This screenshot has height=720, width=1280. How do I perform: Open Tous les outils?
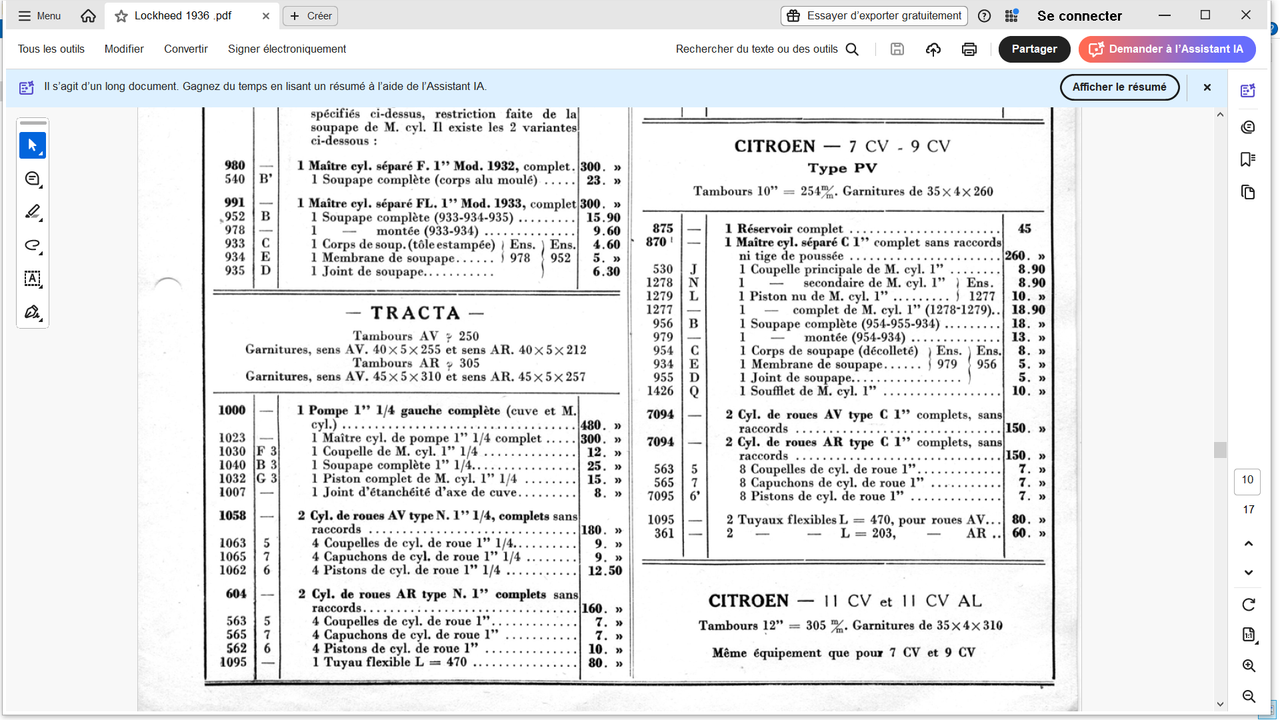pyautogui.click(x=51, y=49)
